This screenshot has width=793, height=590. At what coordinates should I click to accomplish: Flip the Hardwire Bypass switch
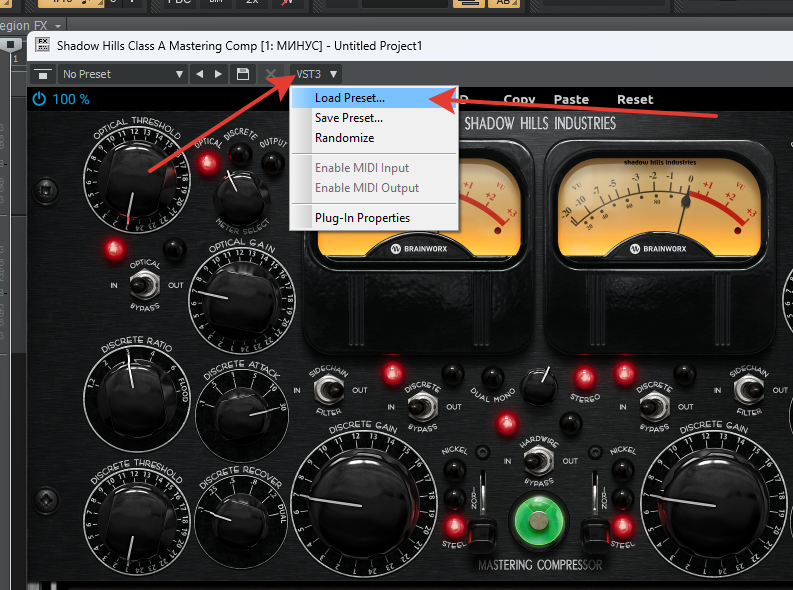point(538,461)
